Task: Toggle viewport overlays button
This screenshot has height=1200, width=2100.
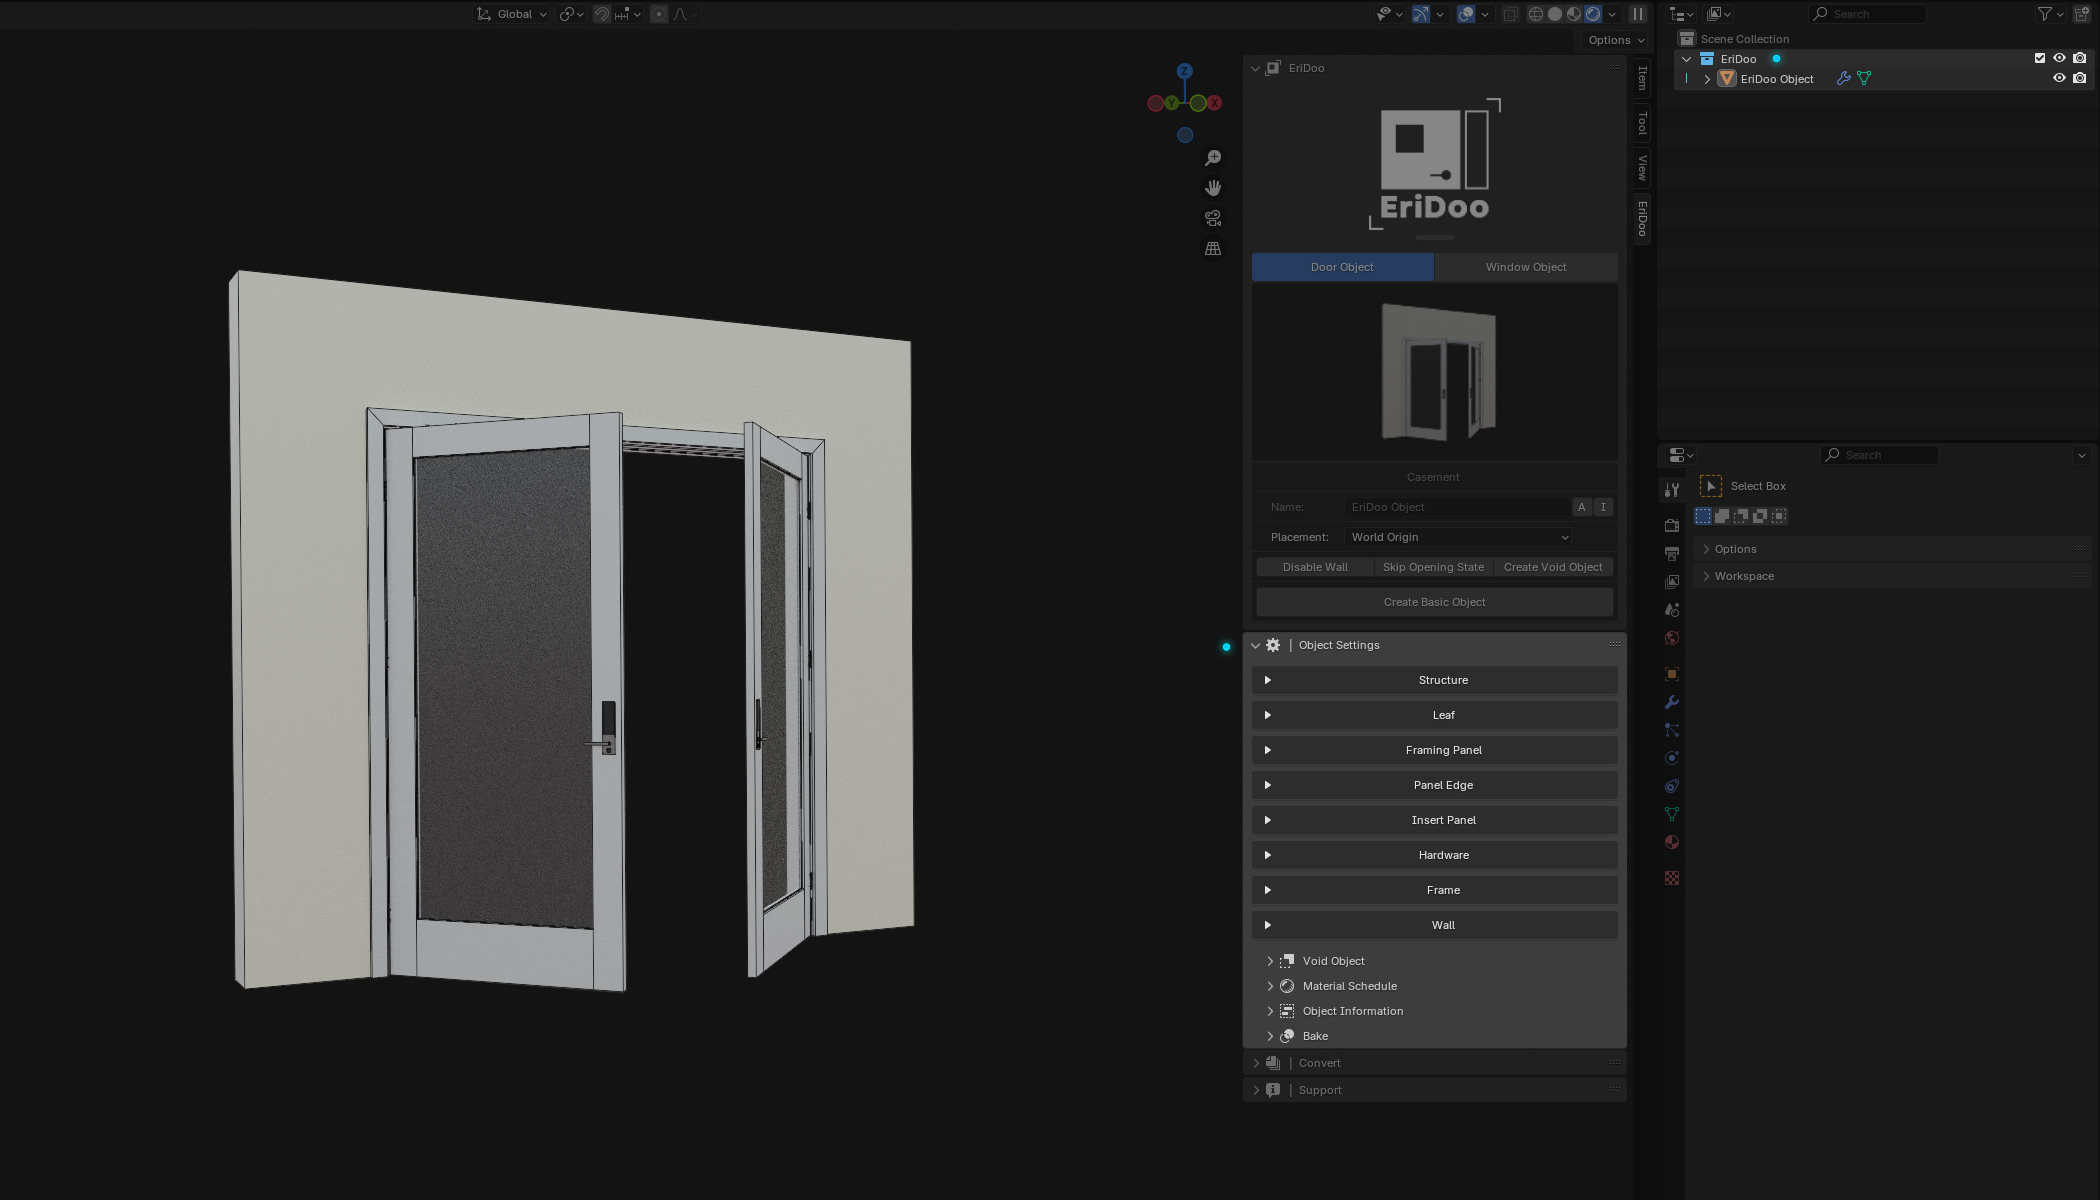Action: click(1466, 14)
